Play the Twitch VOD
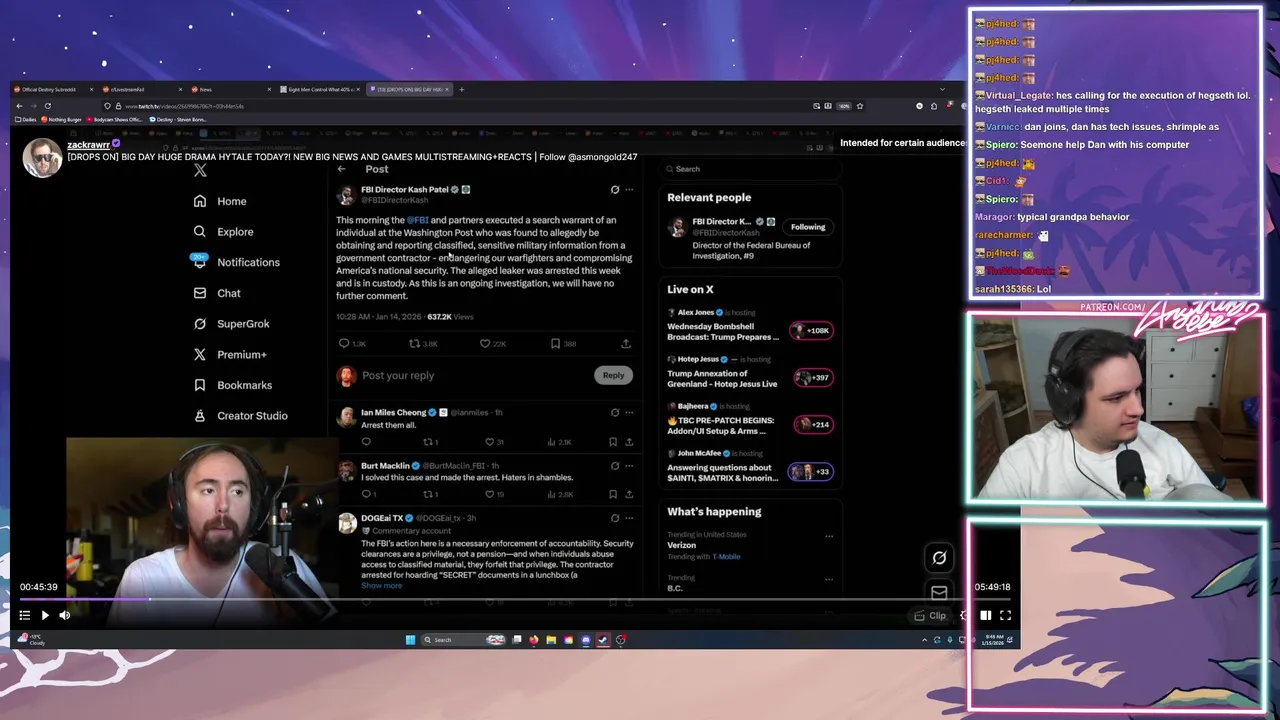Screen dimensions: 1280x720 pos(45,616)
